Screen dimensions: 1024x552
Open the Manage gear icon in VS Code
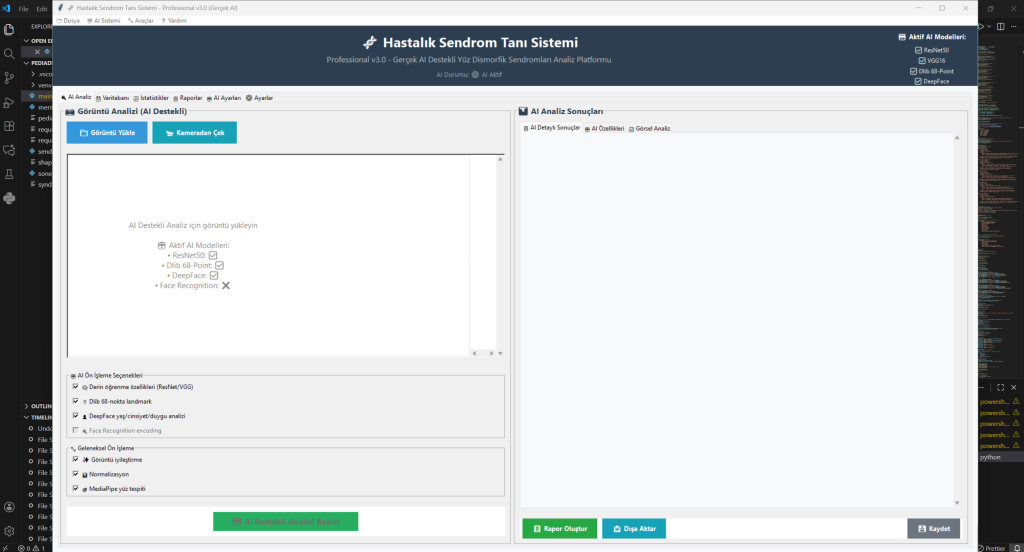click(10, 531)
